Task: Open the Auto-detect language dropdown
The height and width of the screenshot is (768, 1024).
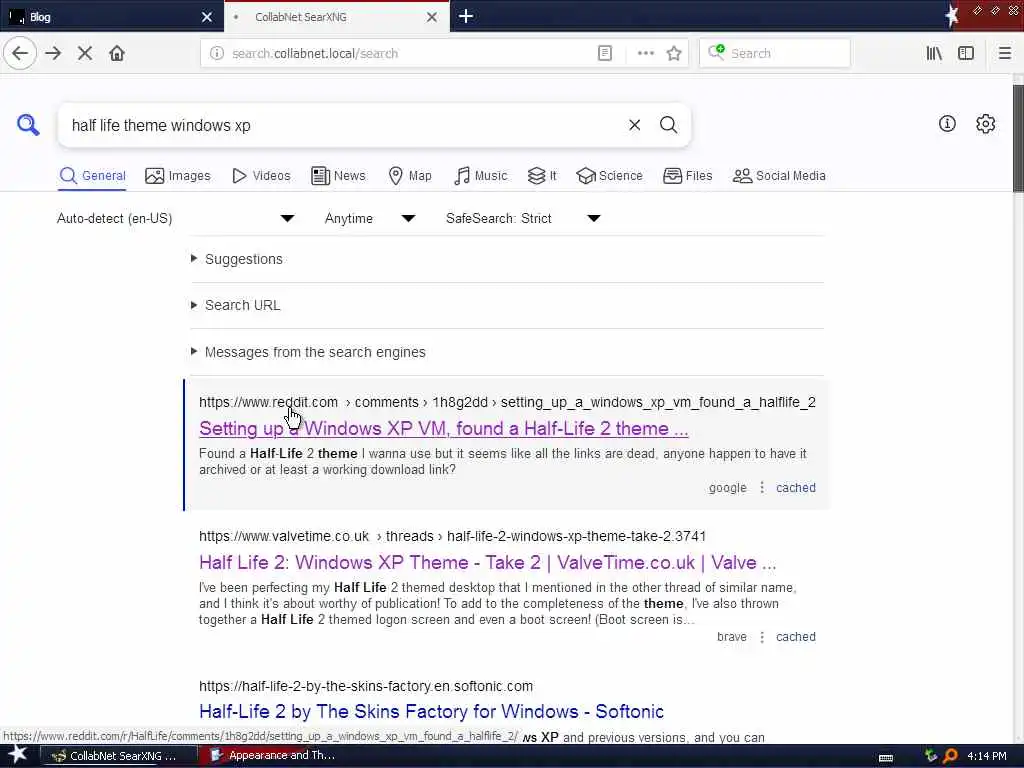Action: (x=176, y=218)
